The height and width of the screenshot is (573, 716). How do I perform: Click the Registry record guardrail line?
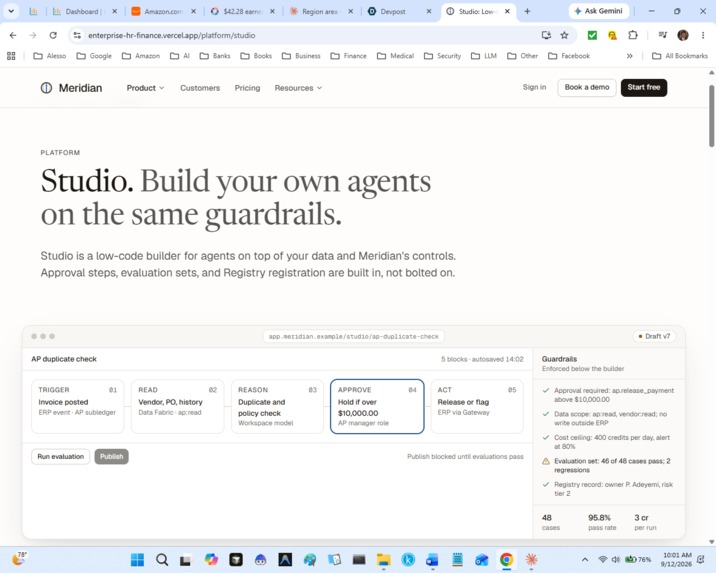click(608, 489)
